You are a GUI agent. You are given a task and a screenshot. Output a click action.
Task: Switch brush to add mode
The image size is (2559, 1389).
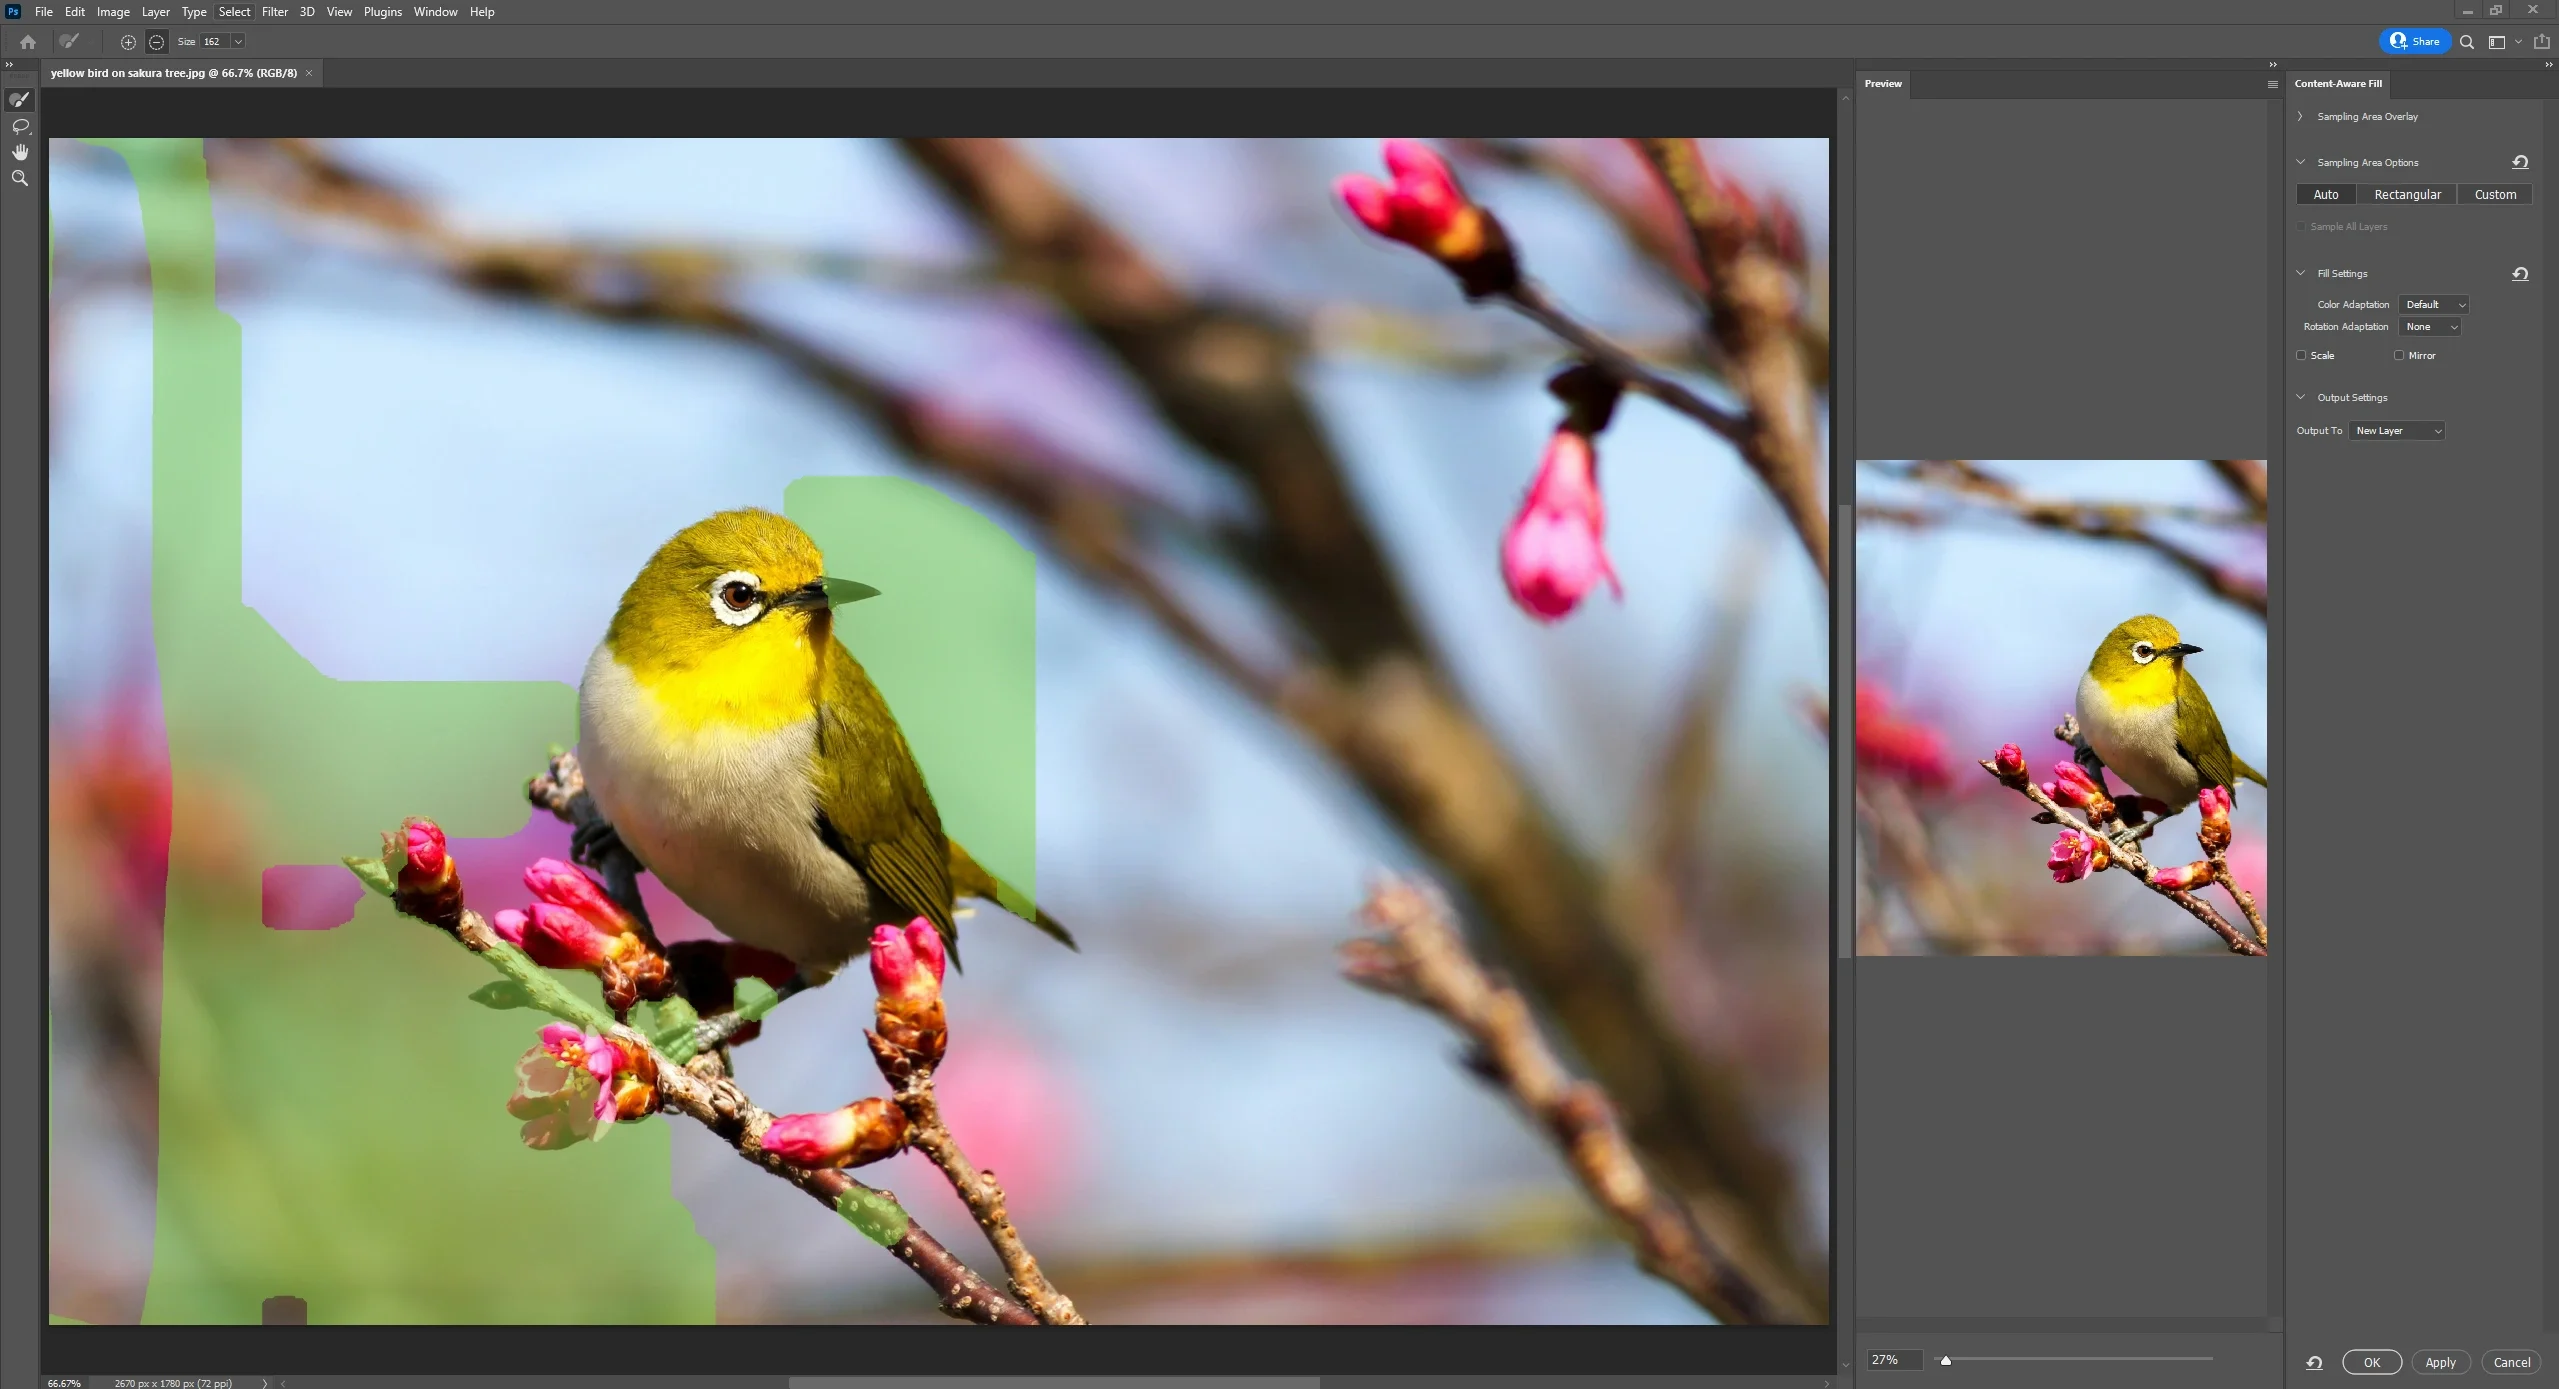tap(128, 42)
